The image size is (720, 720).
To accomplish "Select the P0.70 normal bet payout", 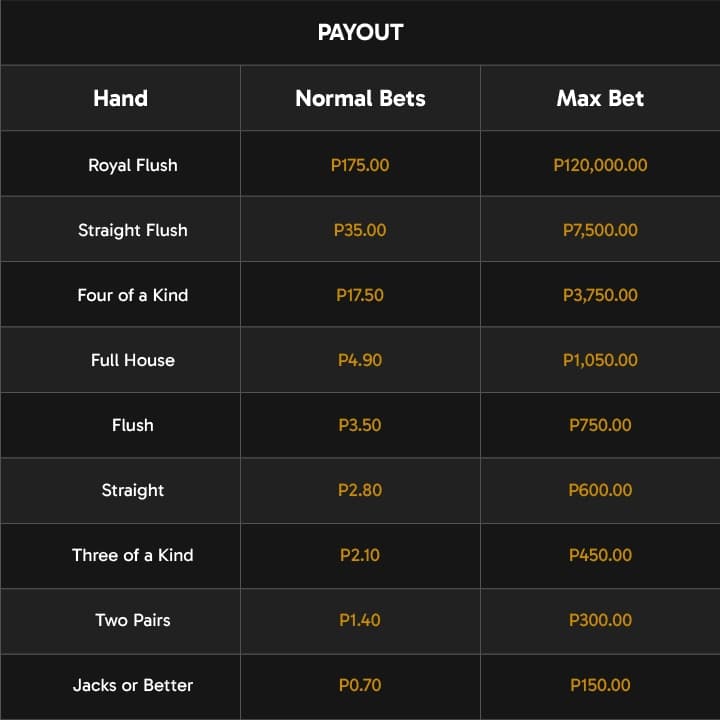I will [360, 686].
